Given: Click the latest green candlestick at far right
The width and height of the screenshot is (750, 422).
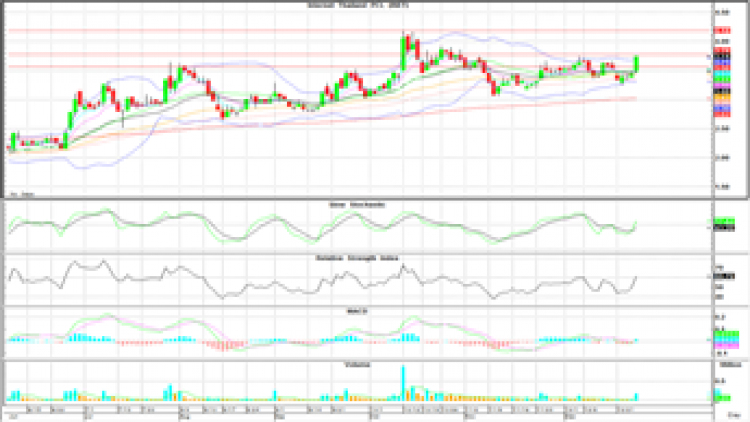Looking at the screenshot, I should coord(637,64).
